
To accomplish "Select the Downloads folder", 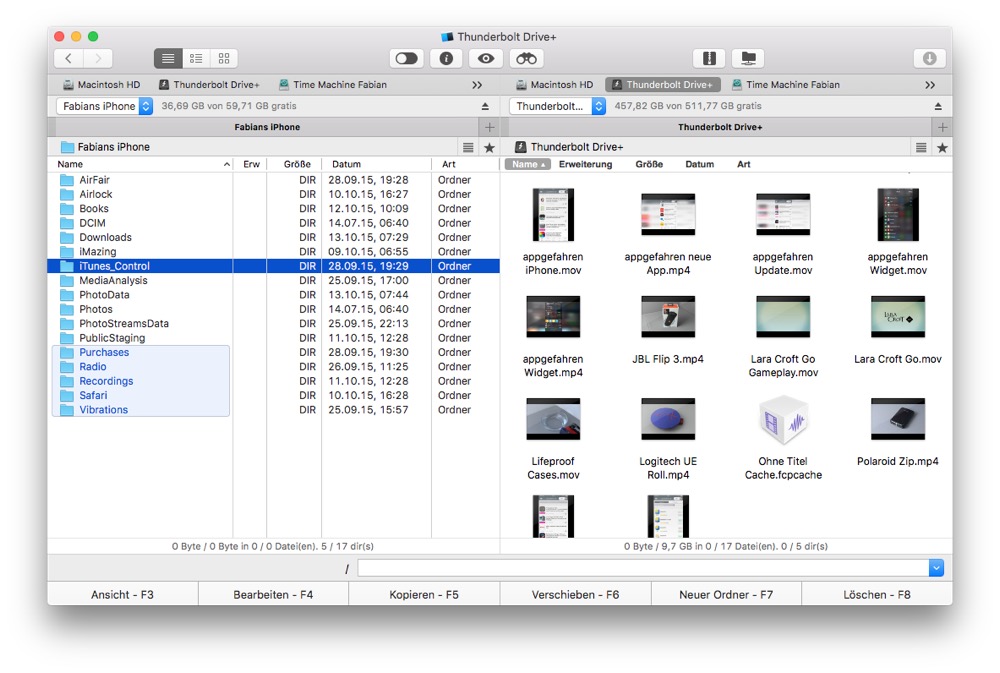I will click(274, 237).
